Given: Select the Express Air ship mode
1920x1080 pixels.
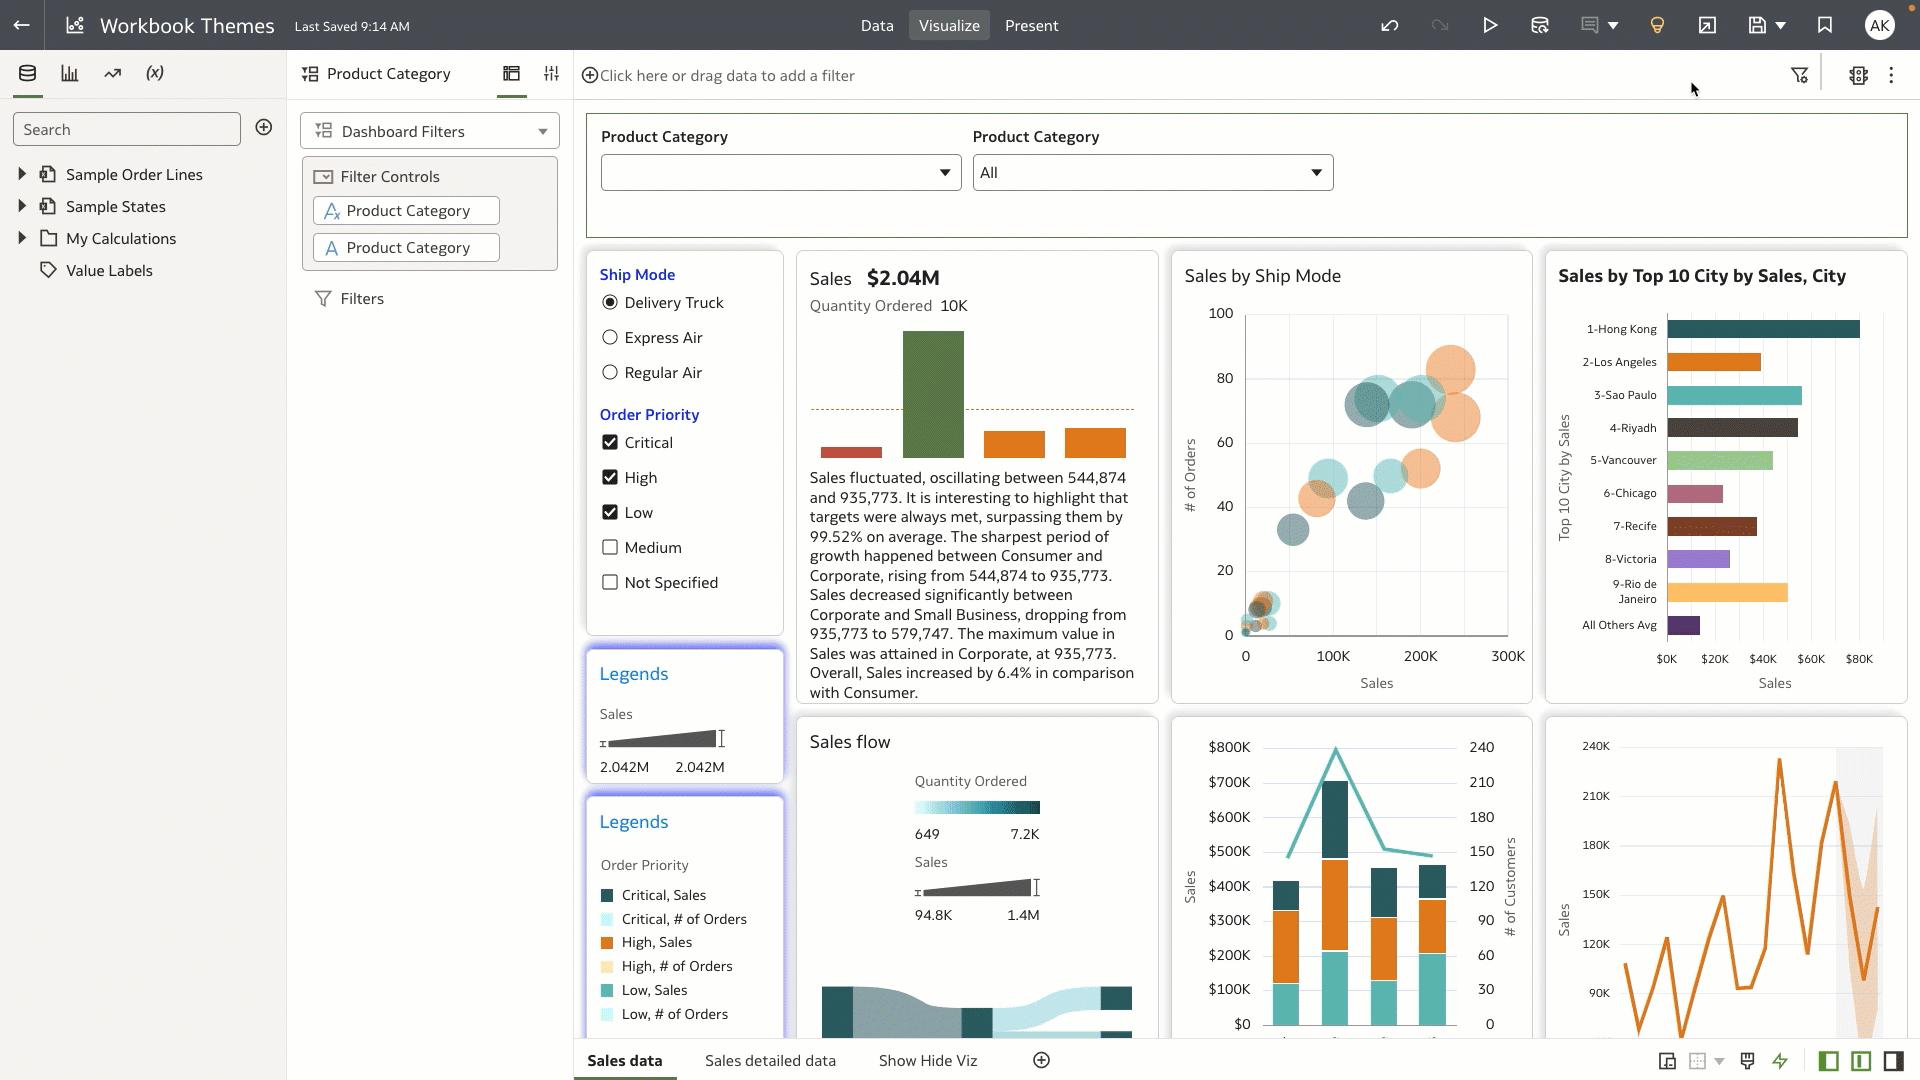Looking at the screenshot, I should click(x=610, y=337).
